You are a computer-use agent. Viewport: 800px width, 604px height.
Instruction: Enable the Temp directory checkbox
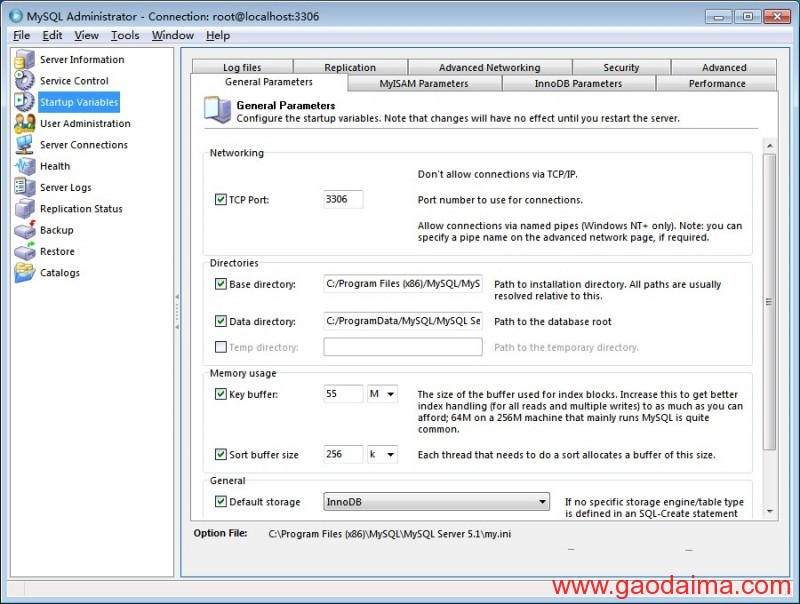click(220, 347)
